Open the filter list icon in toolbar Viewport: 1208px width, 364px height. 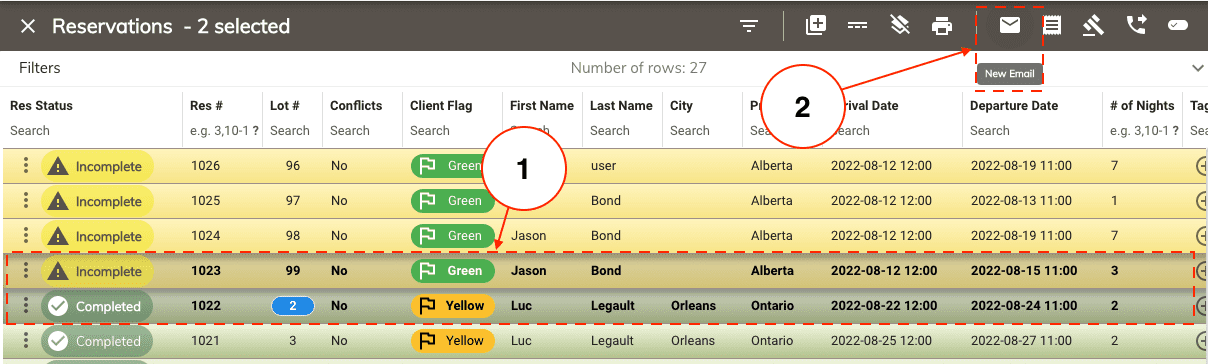[749, 27]
